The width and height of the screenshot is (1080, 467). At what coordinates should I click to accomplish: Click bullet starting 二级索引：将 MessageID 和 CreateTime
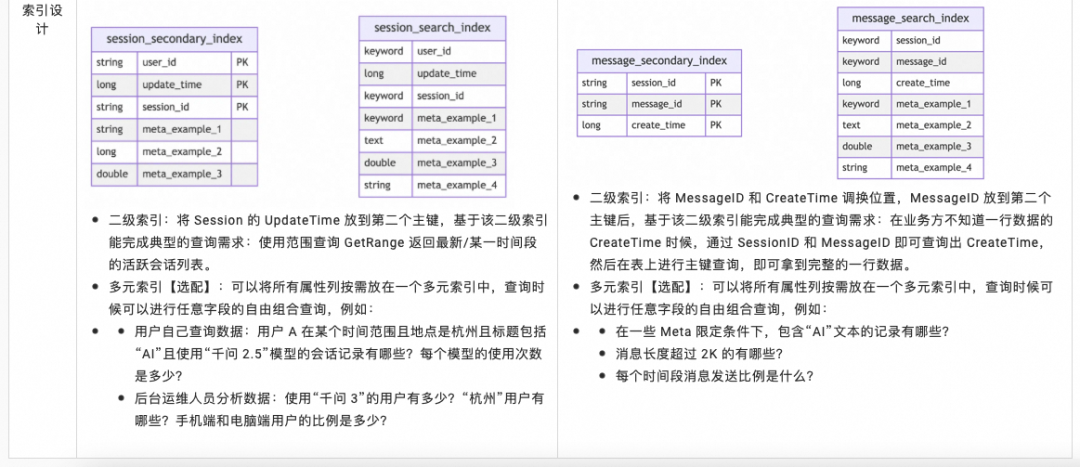click(x=822, y=231)
